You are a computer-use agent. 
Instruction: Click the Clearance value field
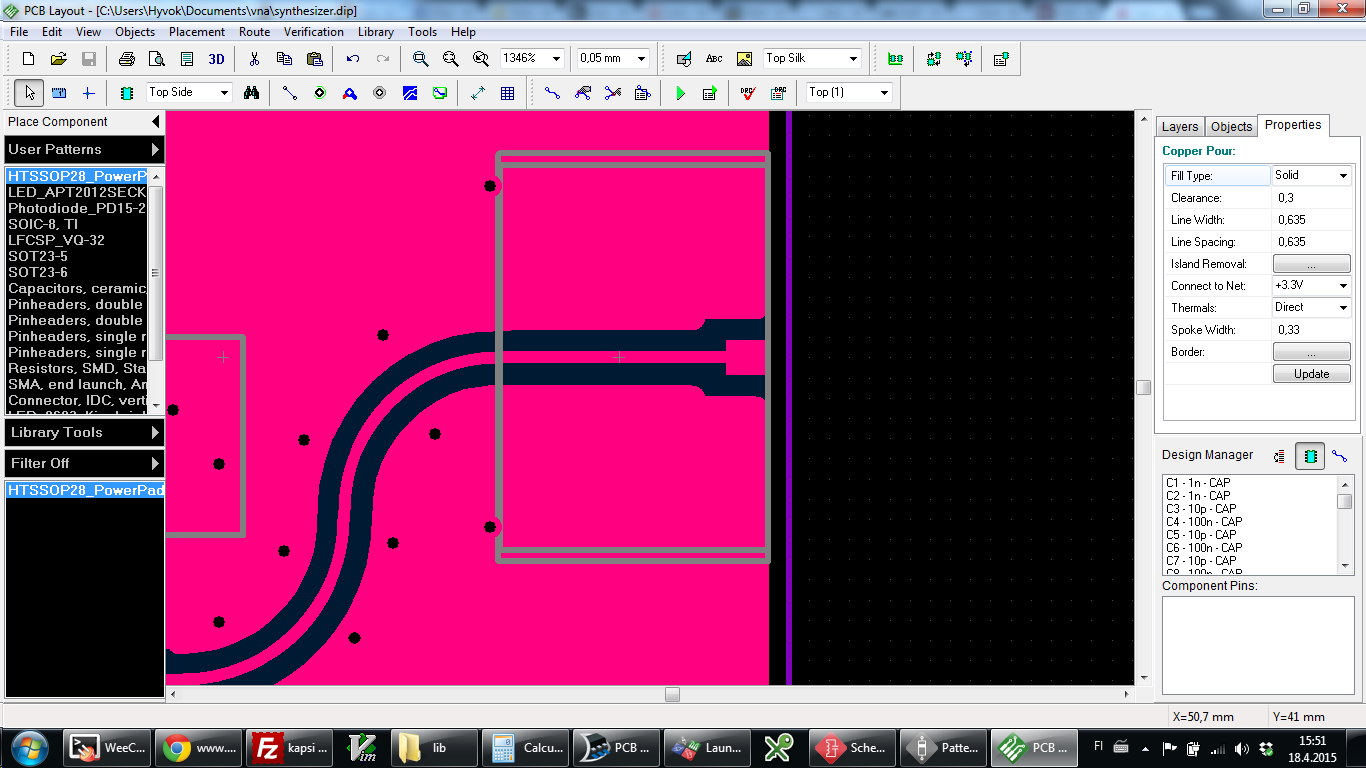[x=1311, y=198]
